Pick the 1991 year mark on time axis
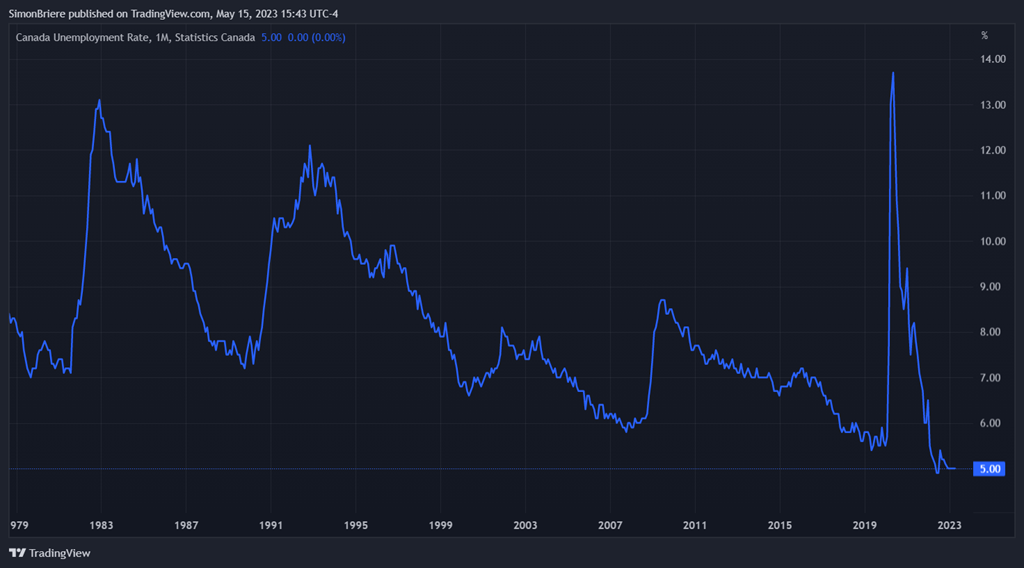 tap(270, 525)
